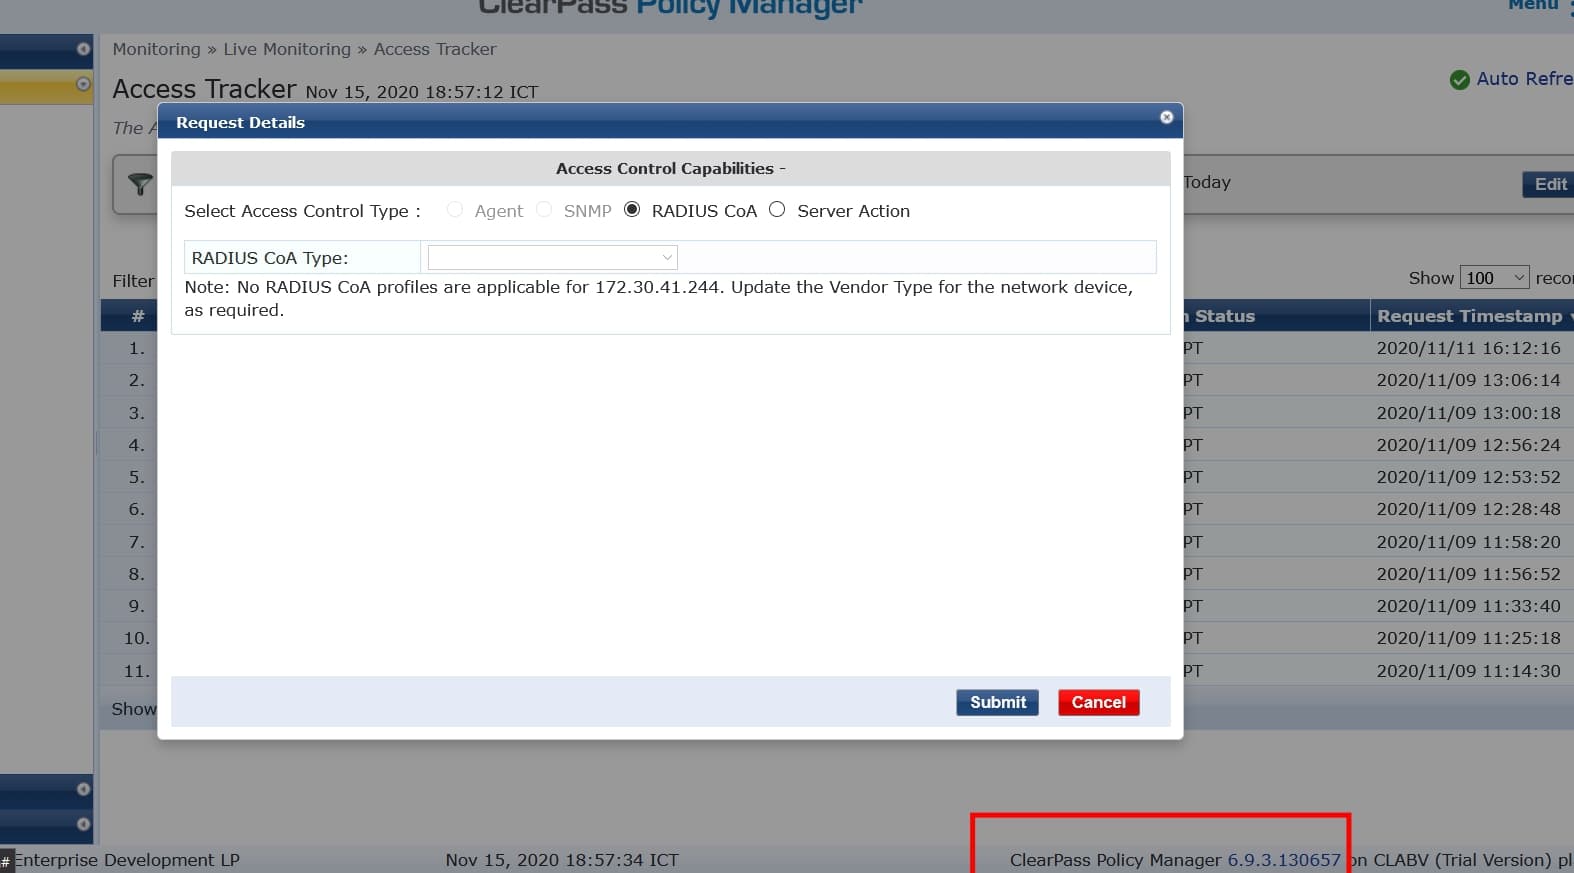Open the Live Monitoring breadcrumb
The width and height of the screenshot is (1574, 873).
coord(287,49)
